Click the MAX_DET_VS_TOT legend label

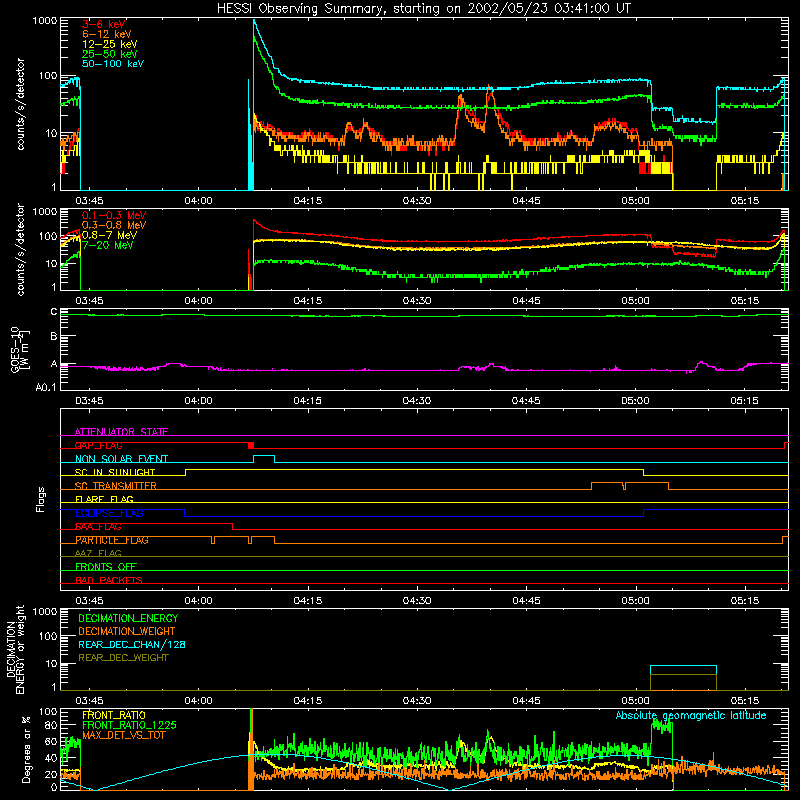(x=123, y=735)
